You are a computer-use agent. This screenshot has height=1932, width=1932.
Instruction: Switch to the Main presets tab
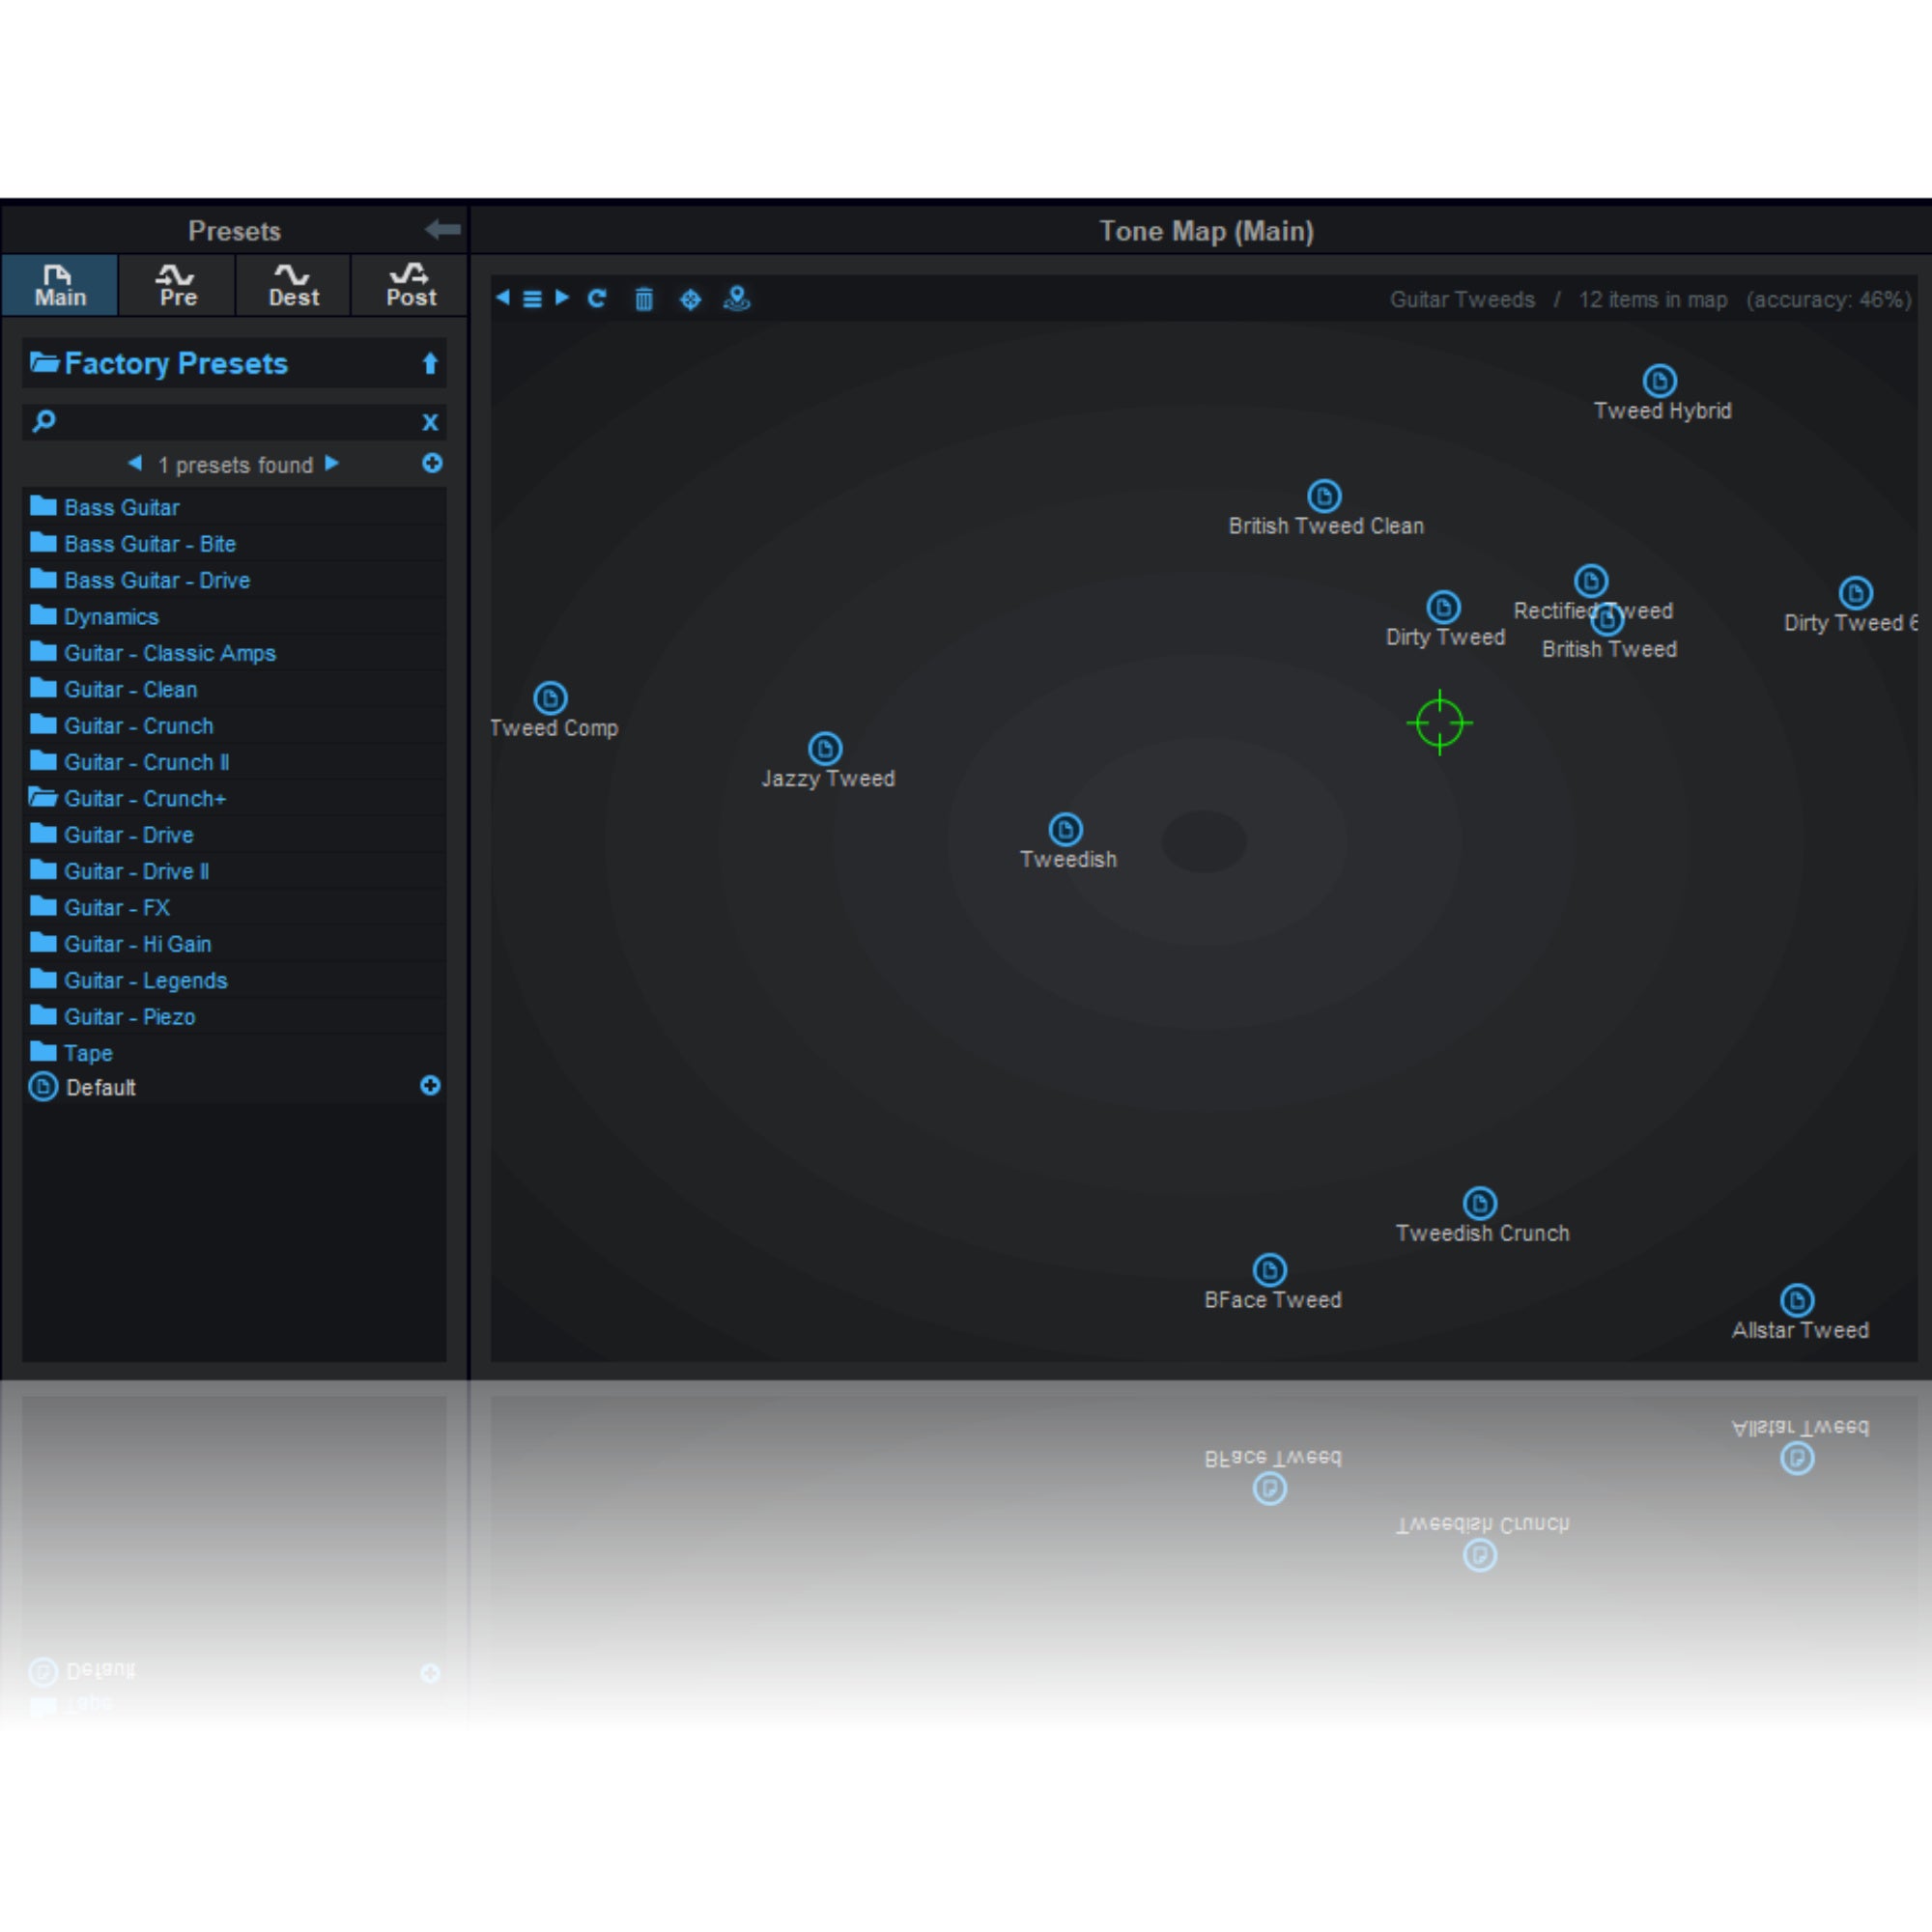[60, 285]
